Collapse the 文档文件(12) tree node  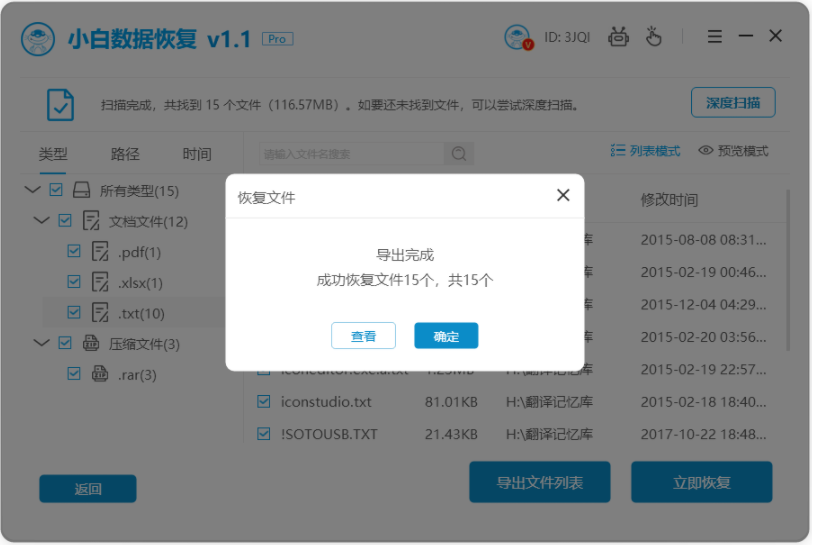41,220
